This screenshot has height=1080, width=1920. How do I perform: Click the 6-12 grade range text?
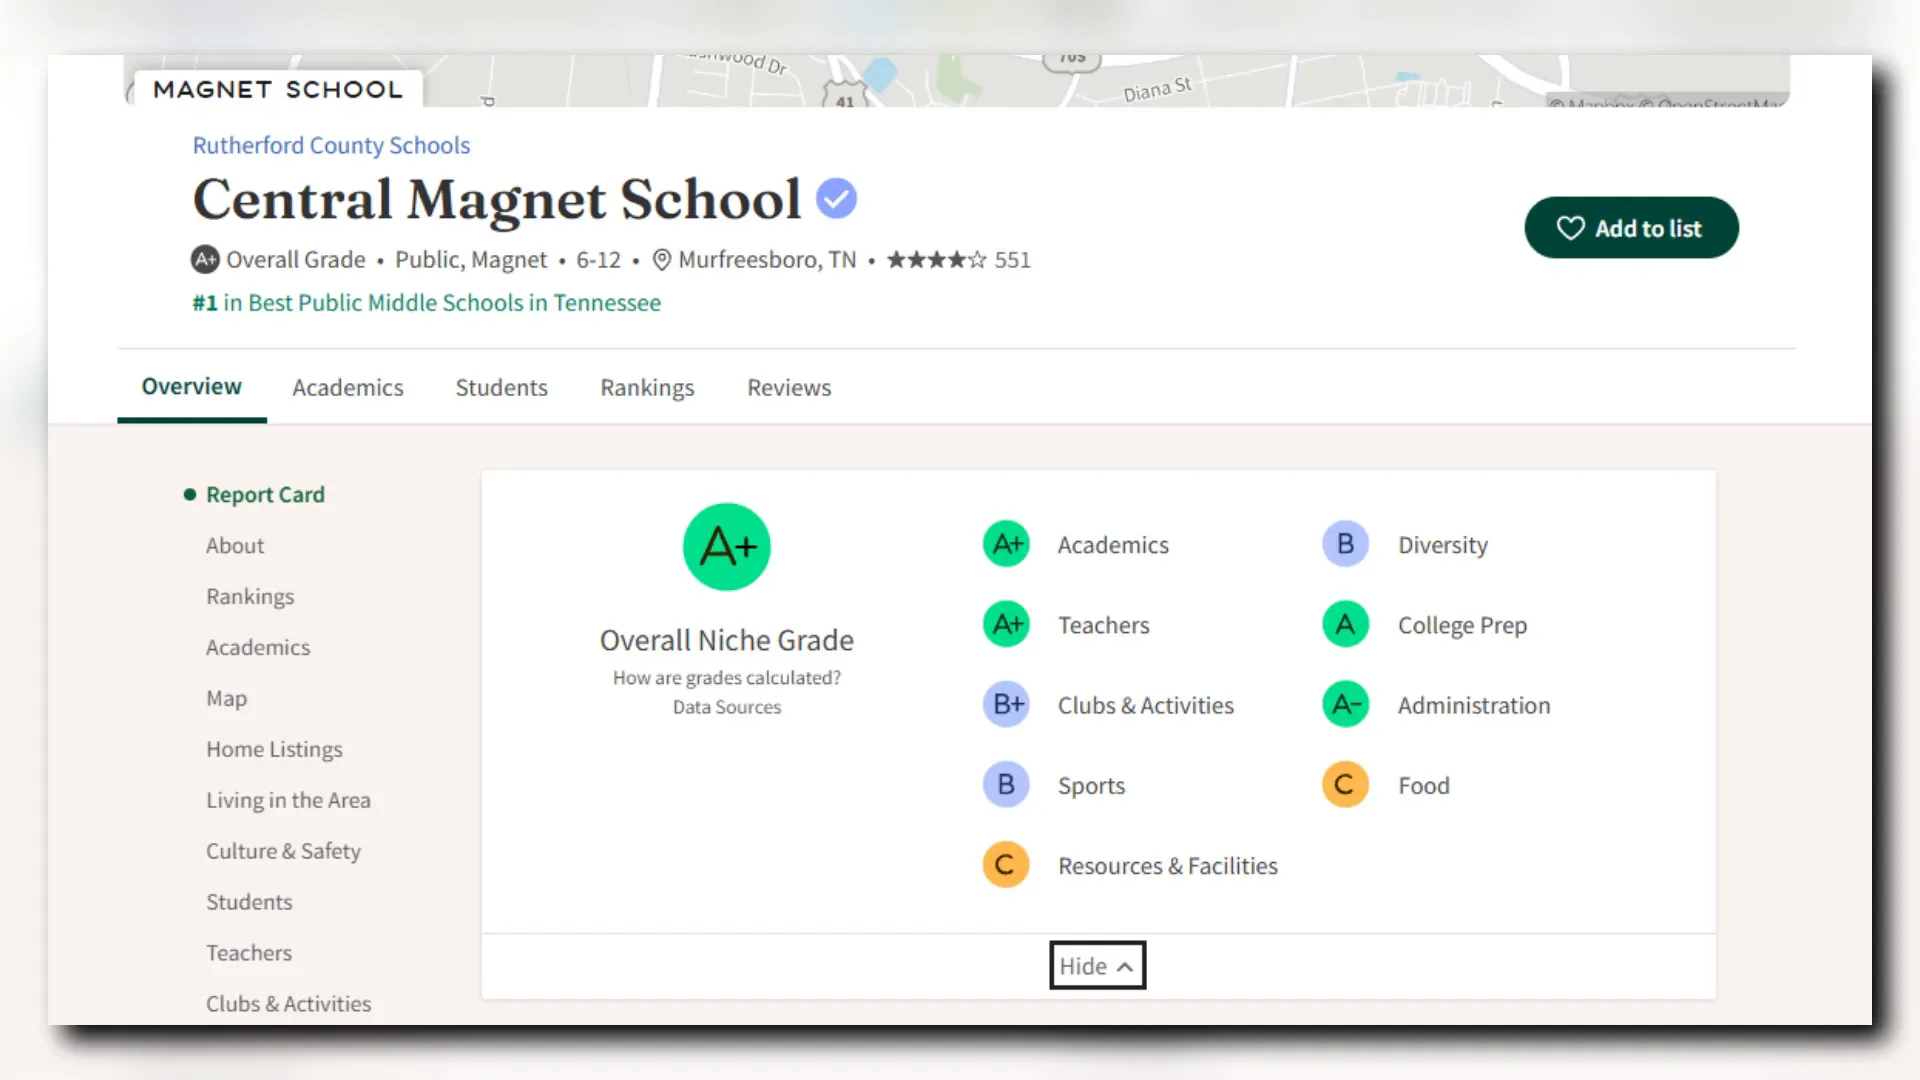[598, 260]
